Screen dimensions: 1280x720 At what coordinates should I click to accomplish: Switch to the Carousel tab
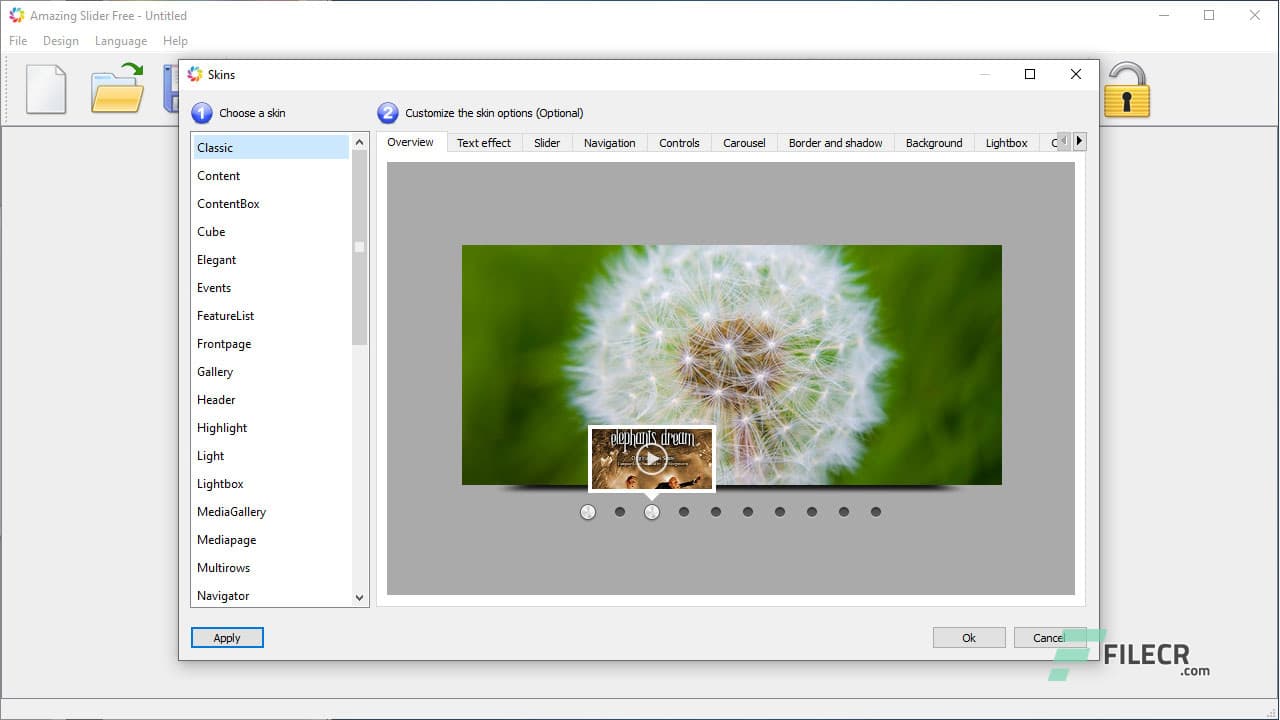(744, 143)
